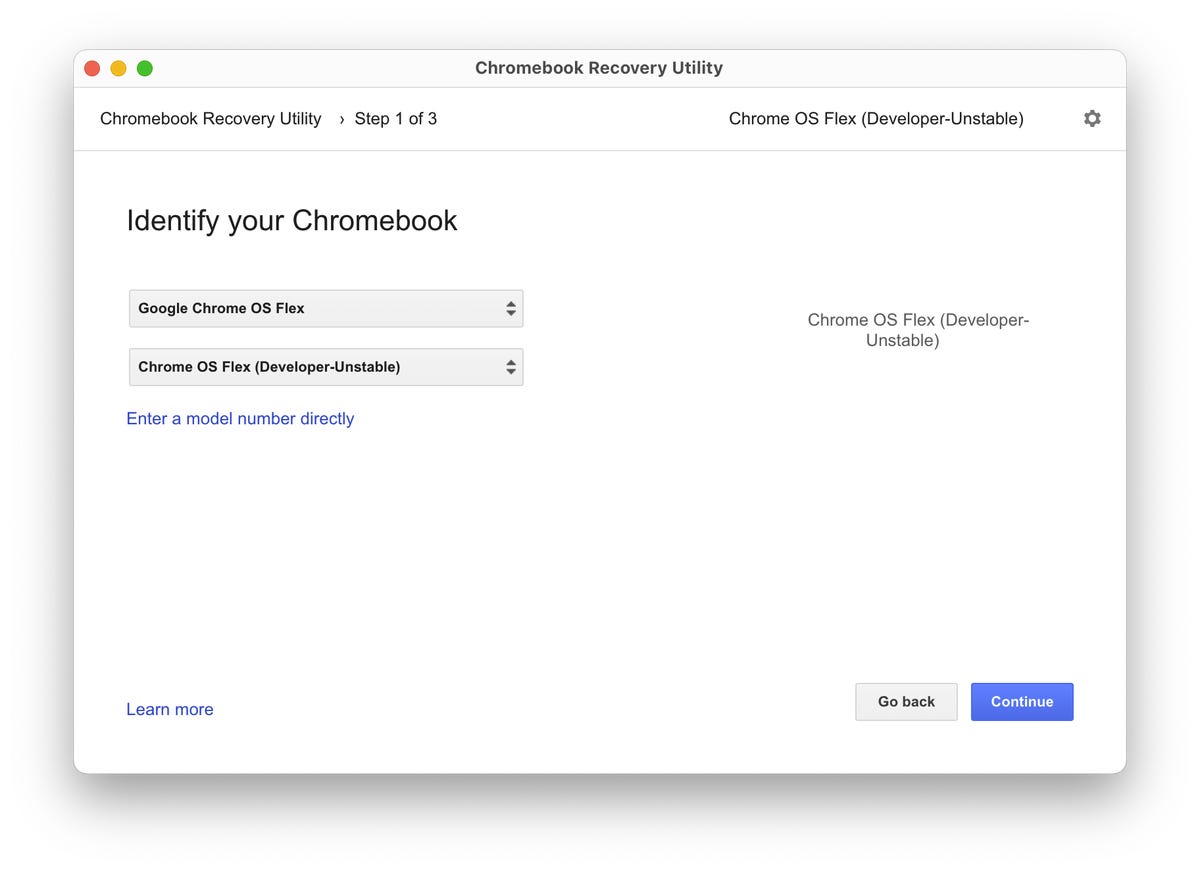Viewport: 1200px width, 871px height.
Task: Click the Go back button
Action: (906, 702)
